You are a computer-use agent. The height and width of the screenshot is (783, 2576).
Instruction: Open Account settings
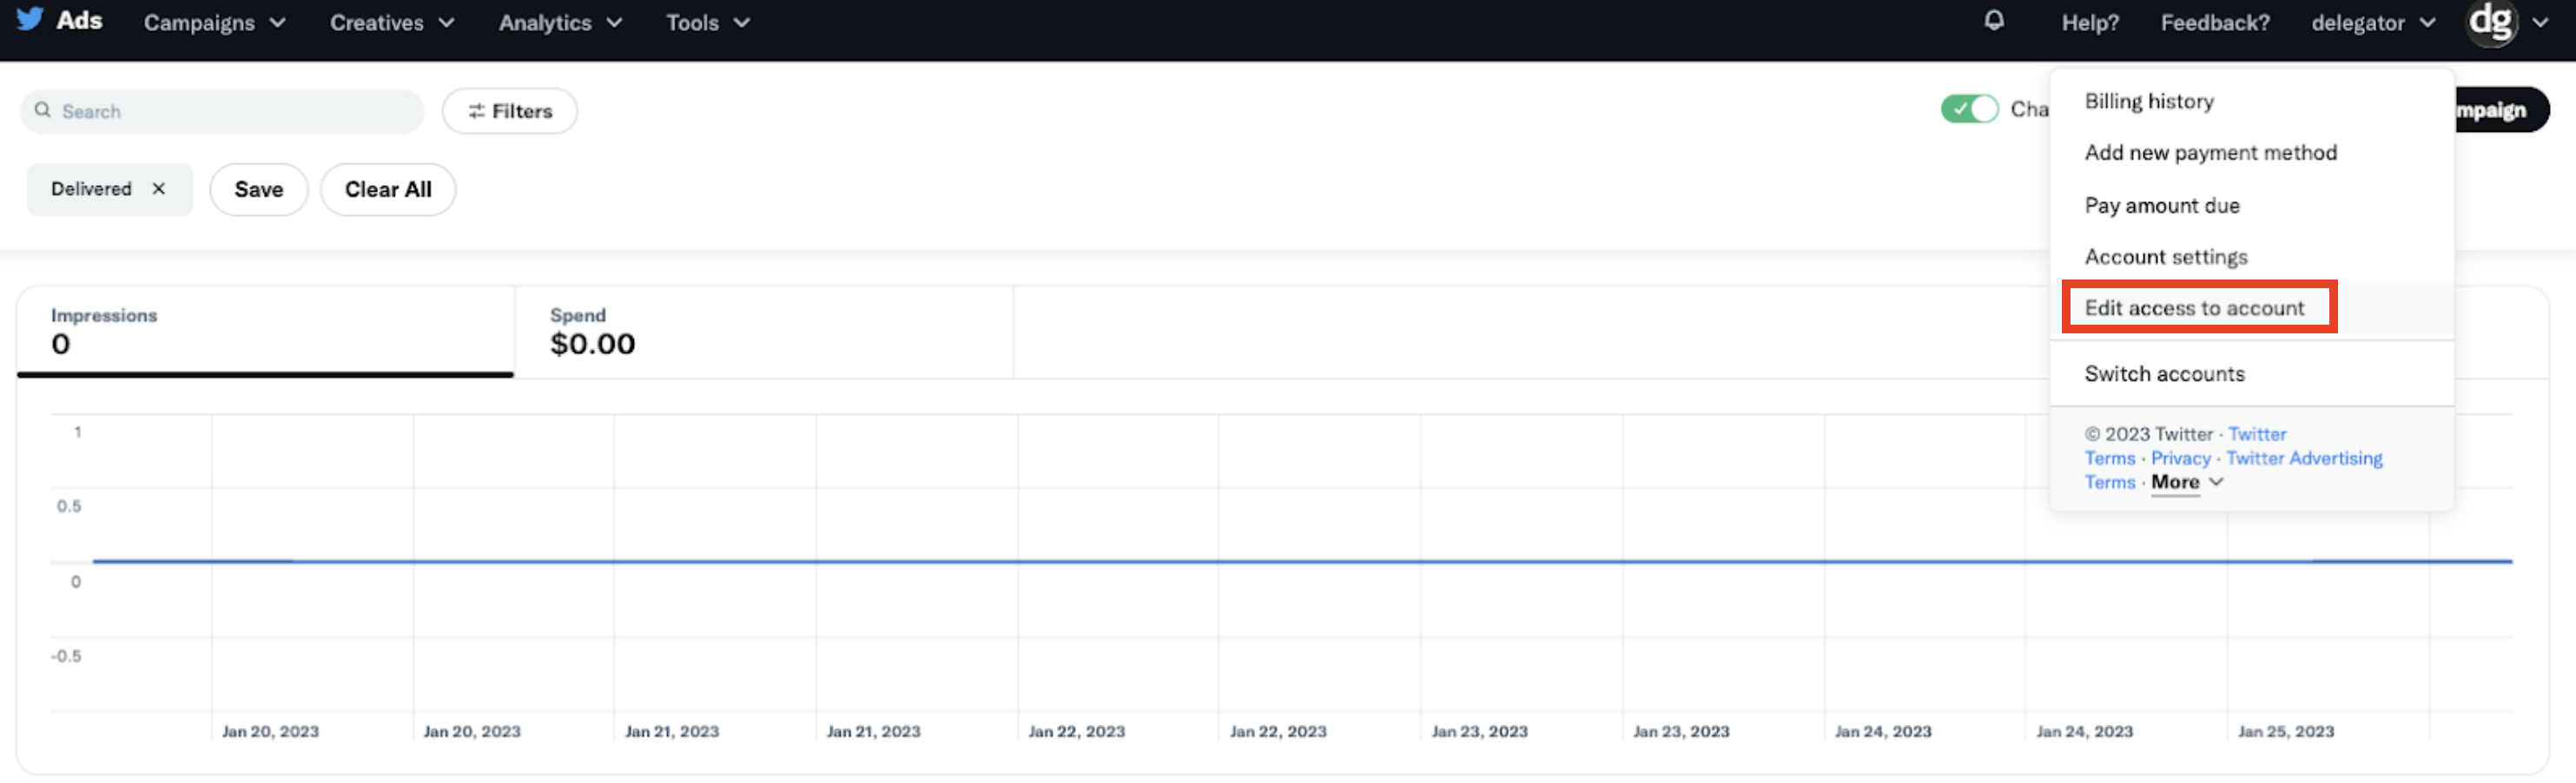(2165, 257)
